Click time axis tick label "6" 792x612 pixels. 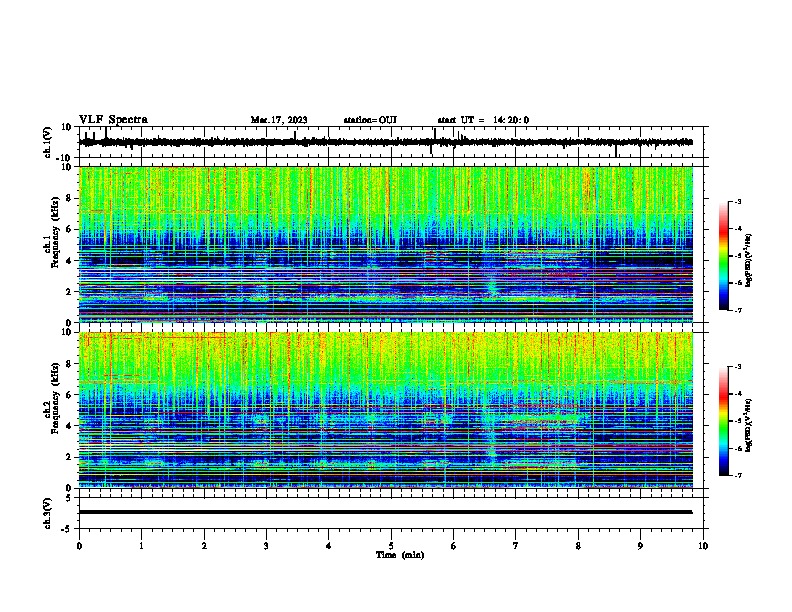click(454, 546)
